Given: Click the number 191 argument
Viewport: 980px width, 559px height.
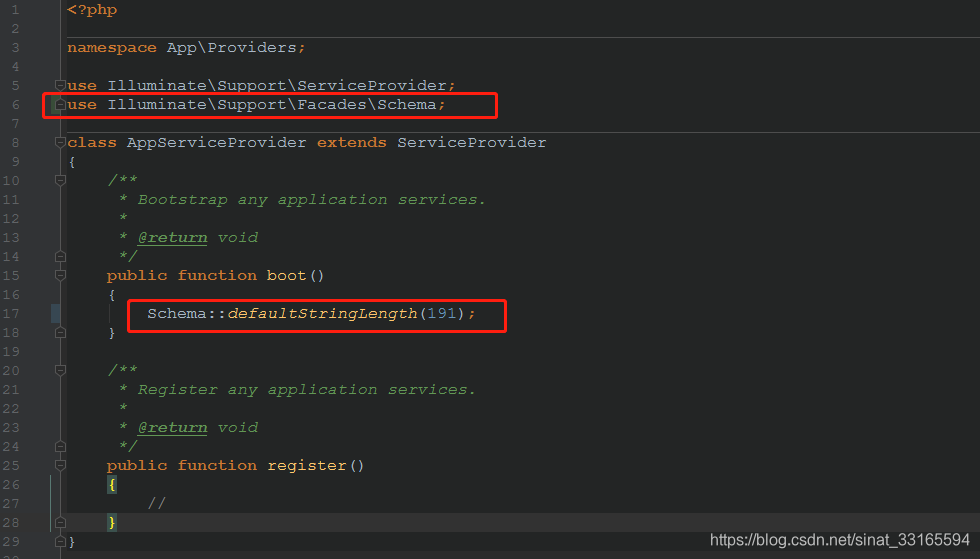Looking at the screenshot, I should pos(442,313).
